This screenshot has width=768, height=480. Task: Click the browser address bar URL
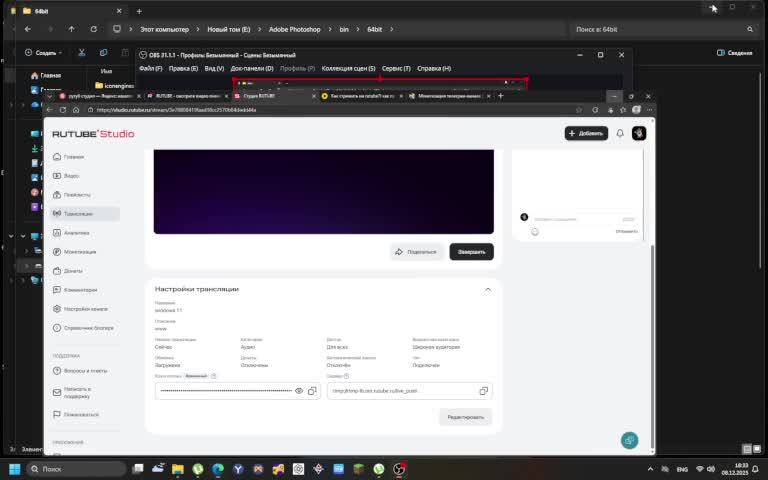tap(176, 110)
